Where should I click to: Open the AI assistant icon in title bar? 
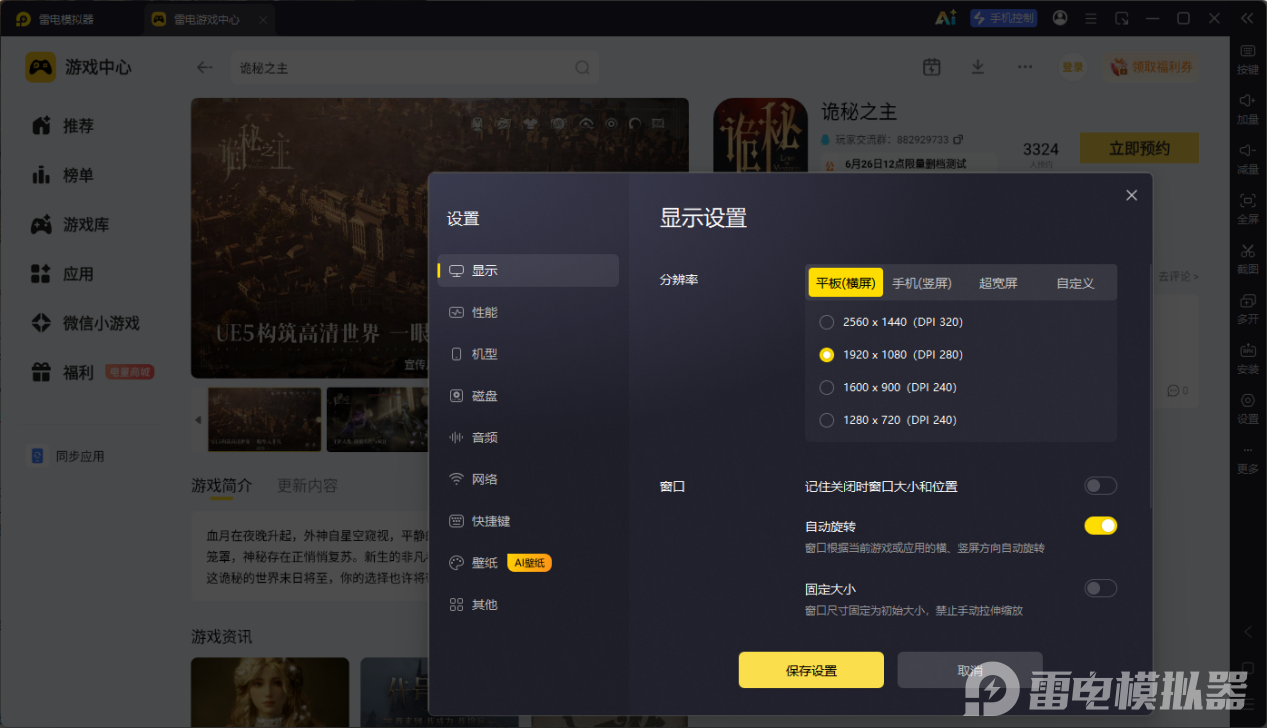pyautogui.click(x=945, y=18)
